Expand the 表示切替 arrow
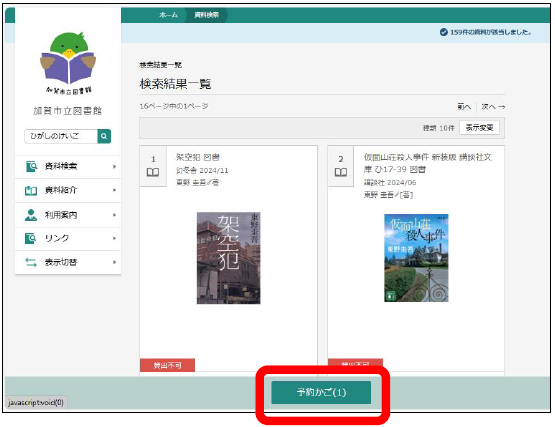The width and height of the screenshot is (555, 427). point(114,262)
